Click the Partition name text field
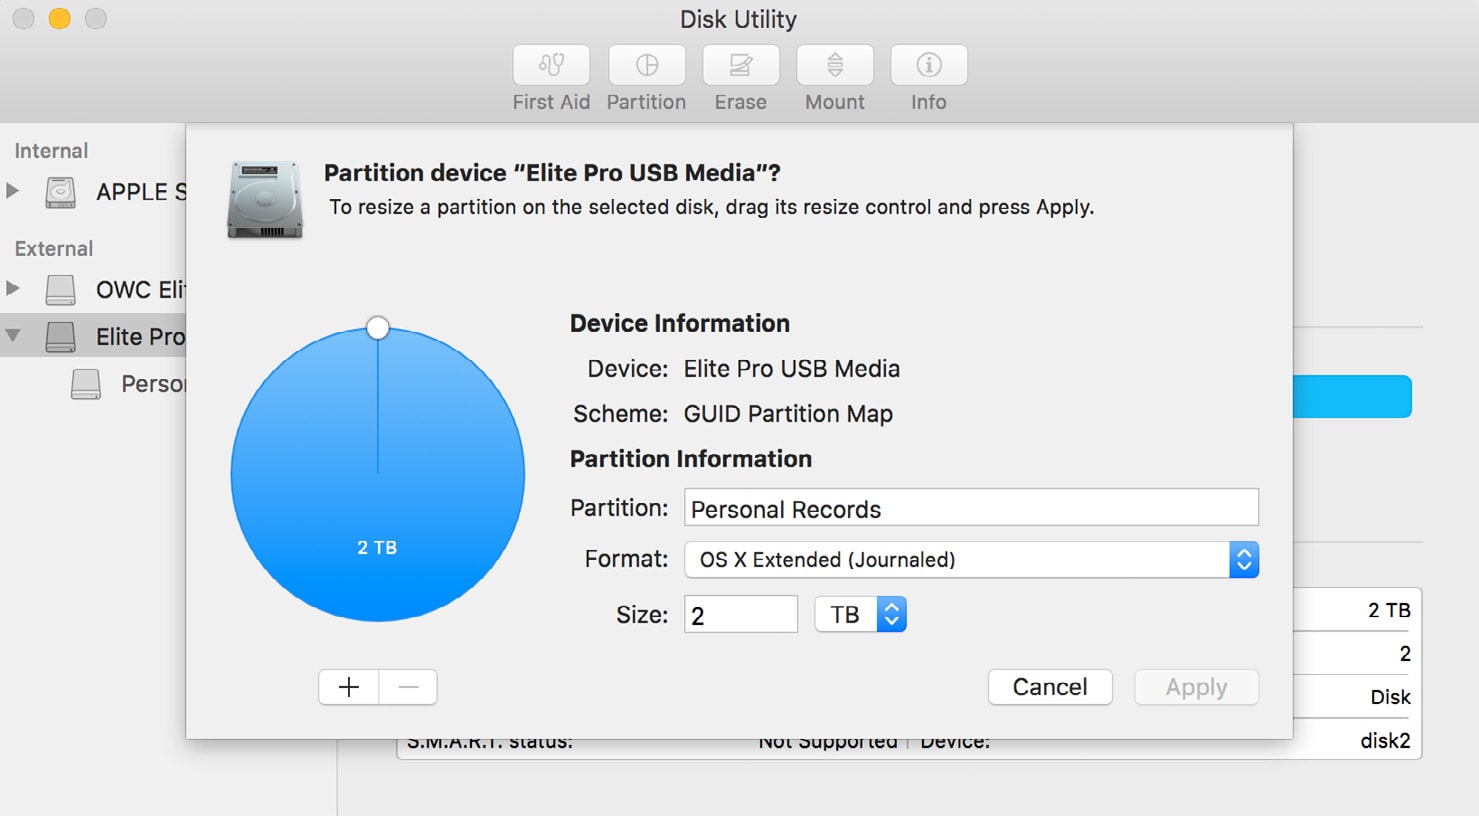1479x816 pixels. [x=970, y=508]
